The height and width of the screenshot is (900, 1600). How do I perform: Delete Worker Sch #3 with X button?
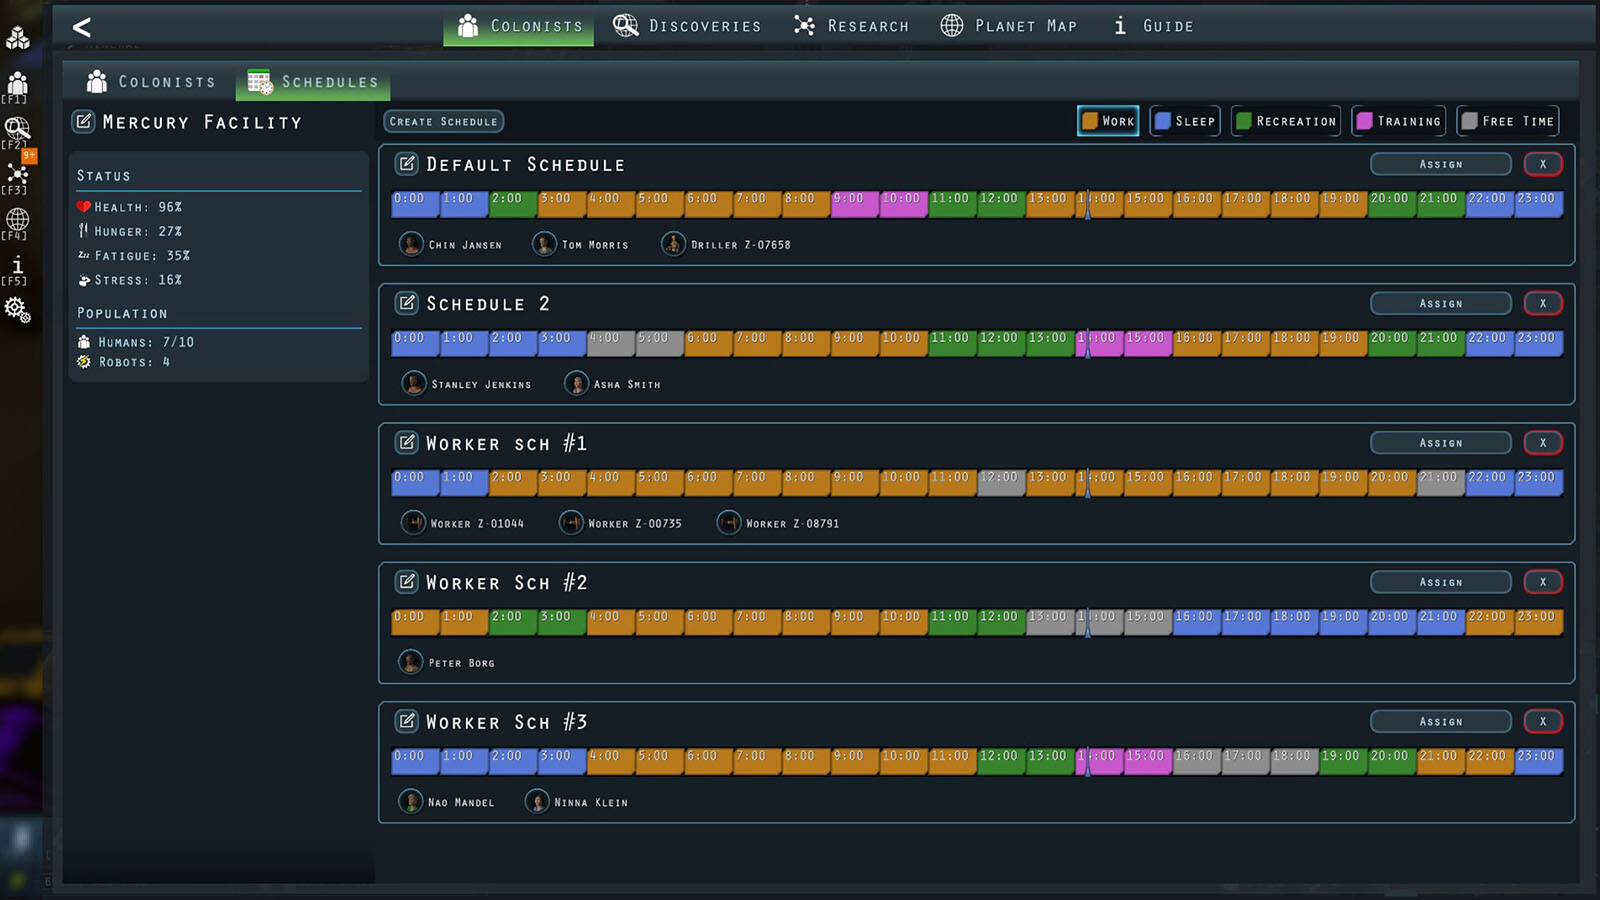pos(1543,721)
